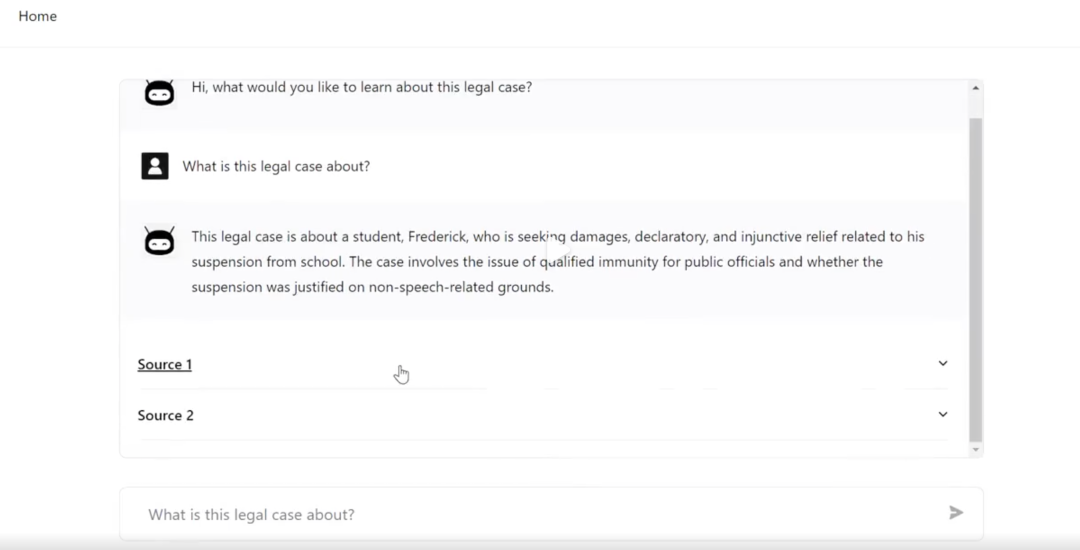Click the bot avatar beside the case answer
1080x550 pixels.
(x=159, y=241)
